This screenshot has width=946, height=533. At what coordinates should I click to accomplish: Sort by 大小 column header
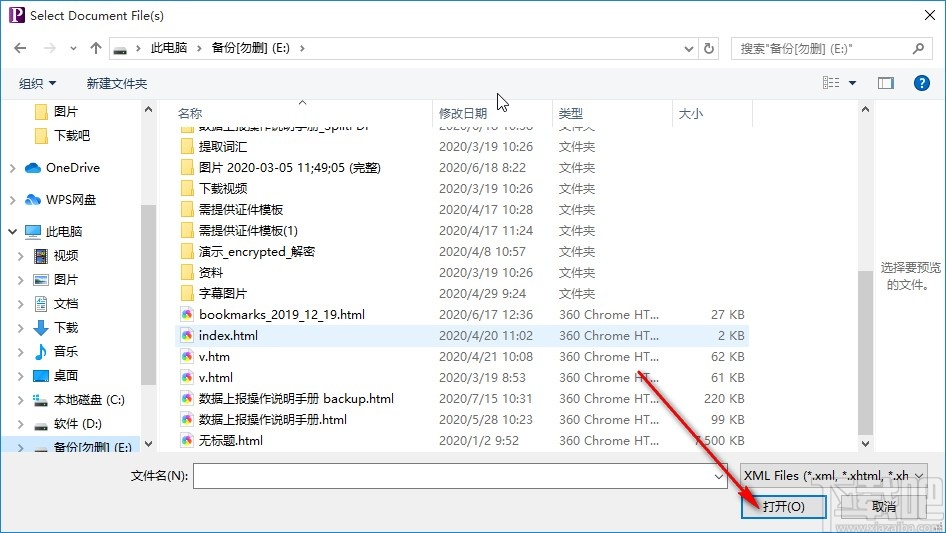(x=691, y=113)
